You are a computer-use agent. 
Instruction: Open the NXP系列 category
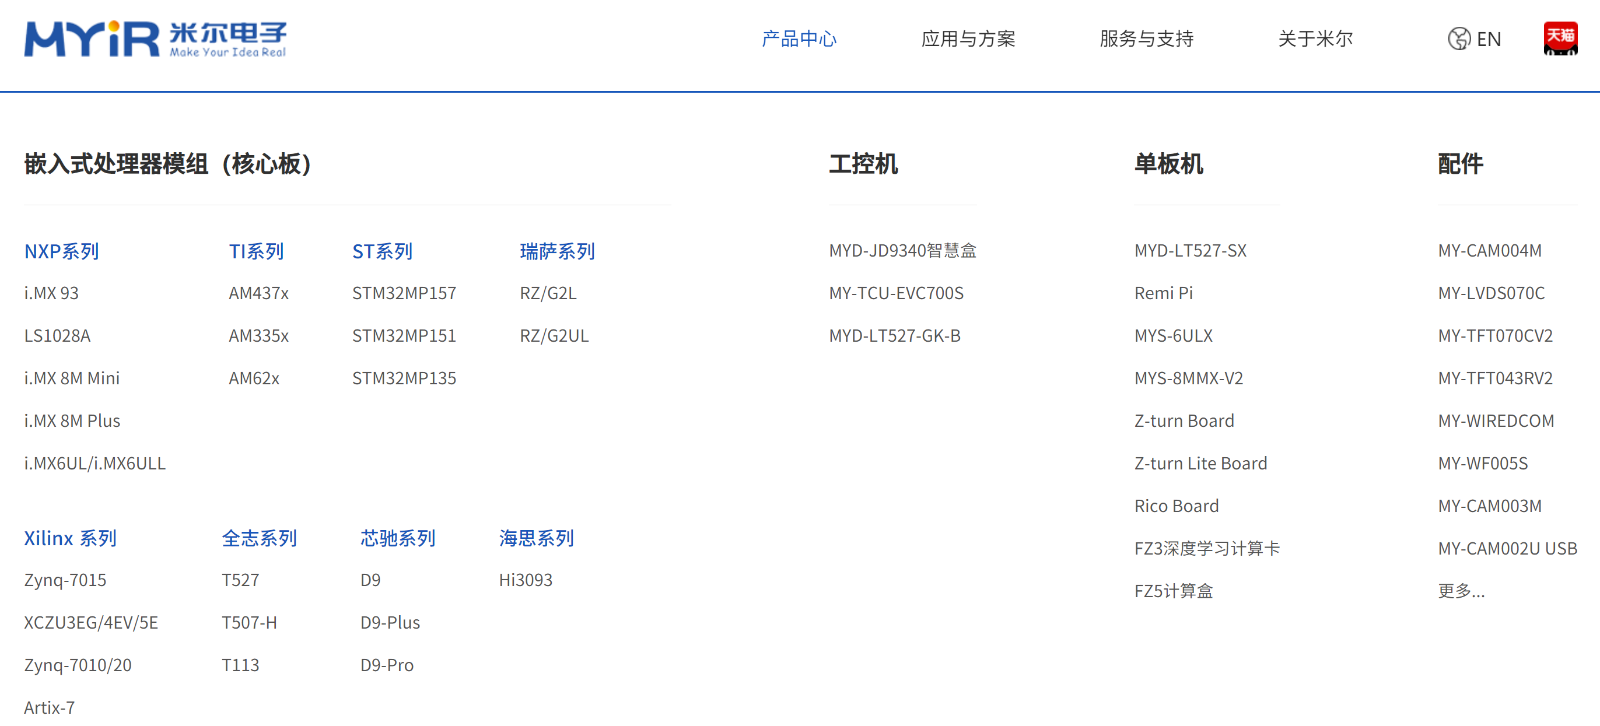pyautogui.click(x=62, y=251)
